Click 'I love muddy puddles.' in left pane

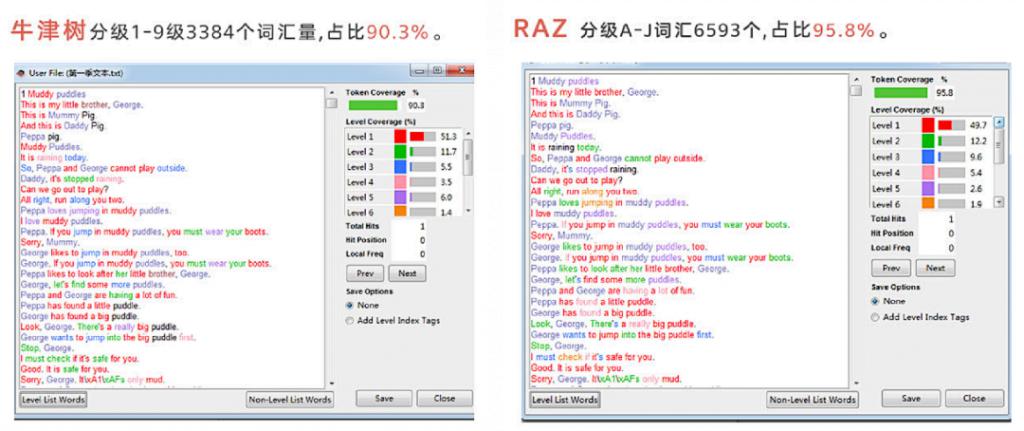(x=61, y=221)
